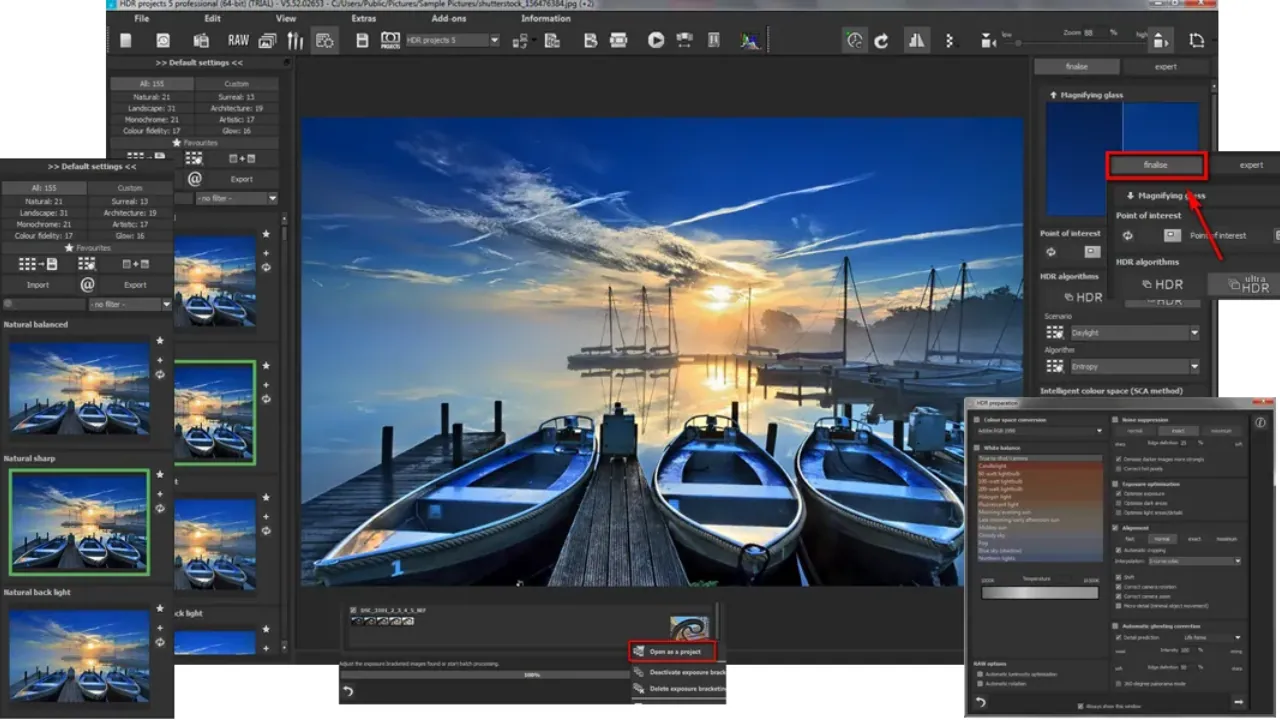
Task: Click the undo arrow below the bracketing progress bar
Action: coord(348,691)
